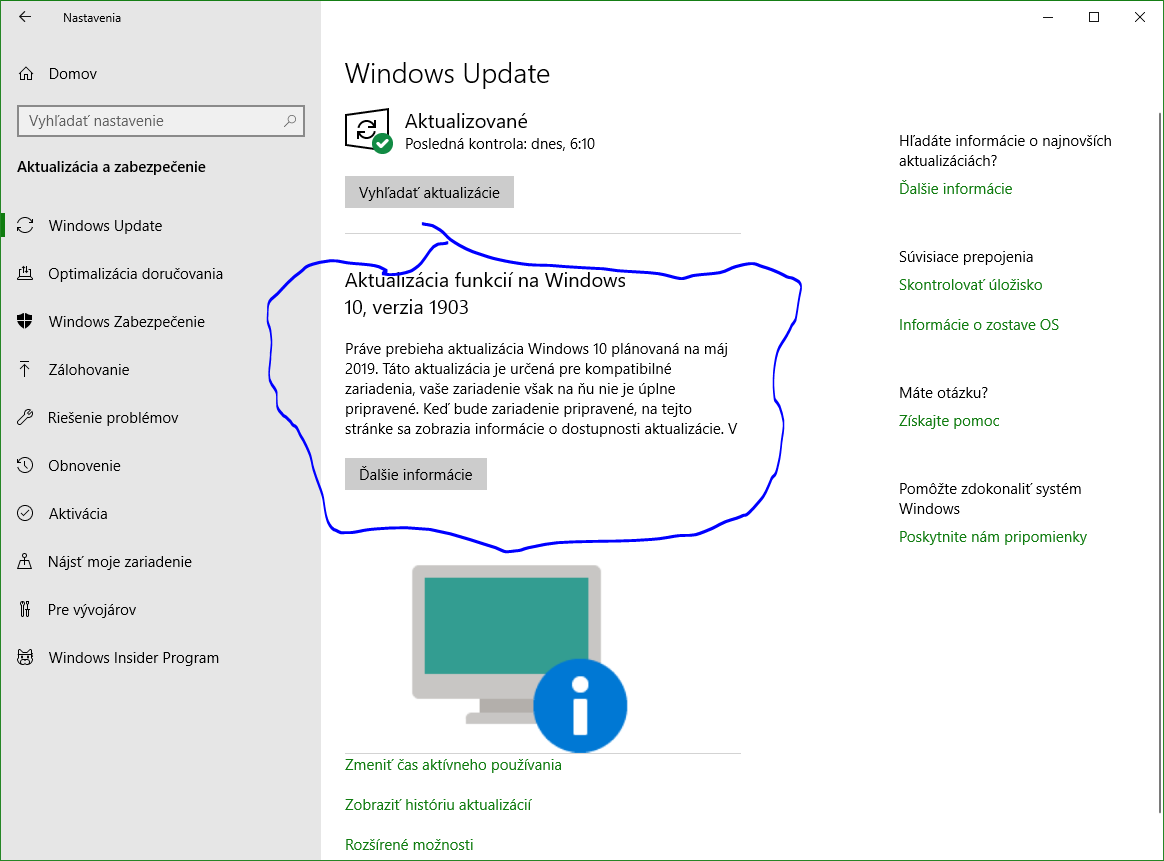Click Informácie o zostave OS link
Image resolution: width=1164 pixels, height=861 pixels.
[978, 324]
